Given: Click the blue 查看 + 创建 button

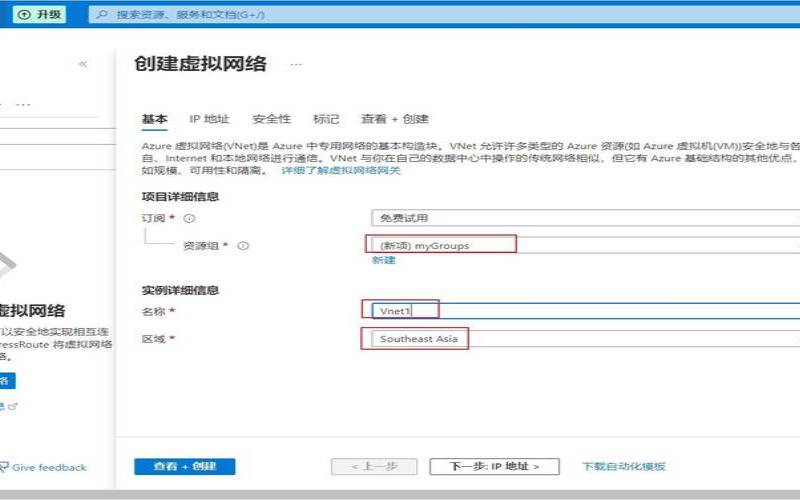Looking at the screenshot, I should click(x=184, y=467).
